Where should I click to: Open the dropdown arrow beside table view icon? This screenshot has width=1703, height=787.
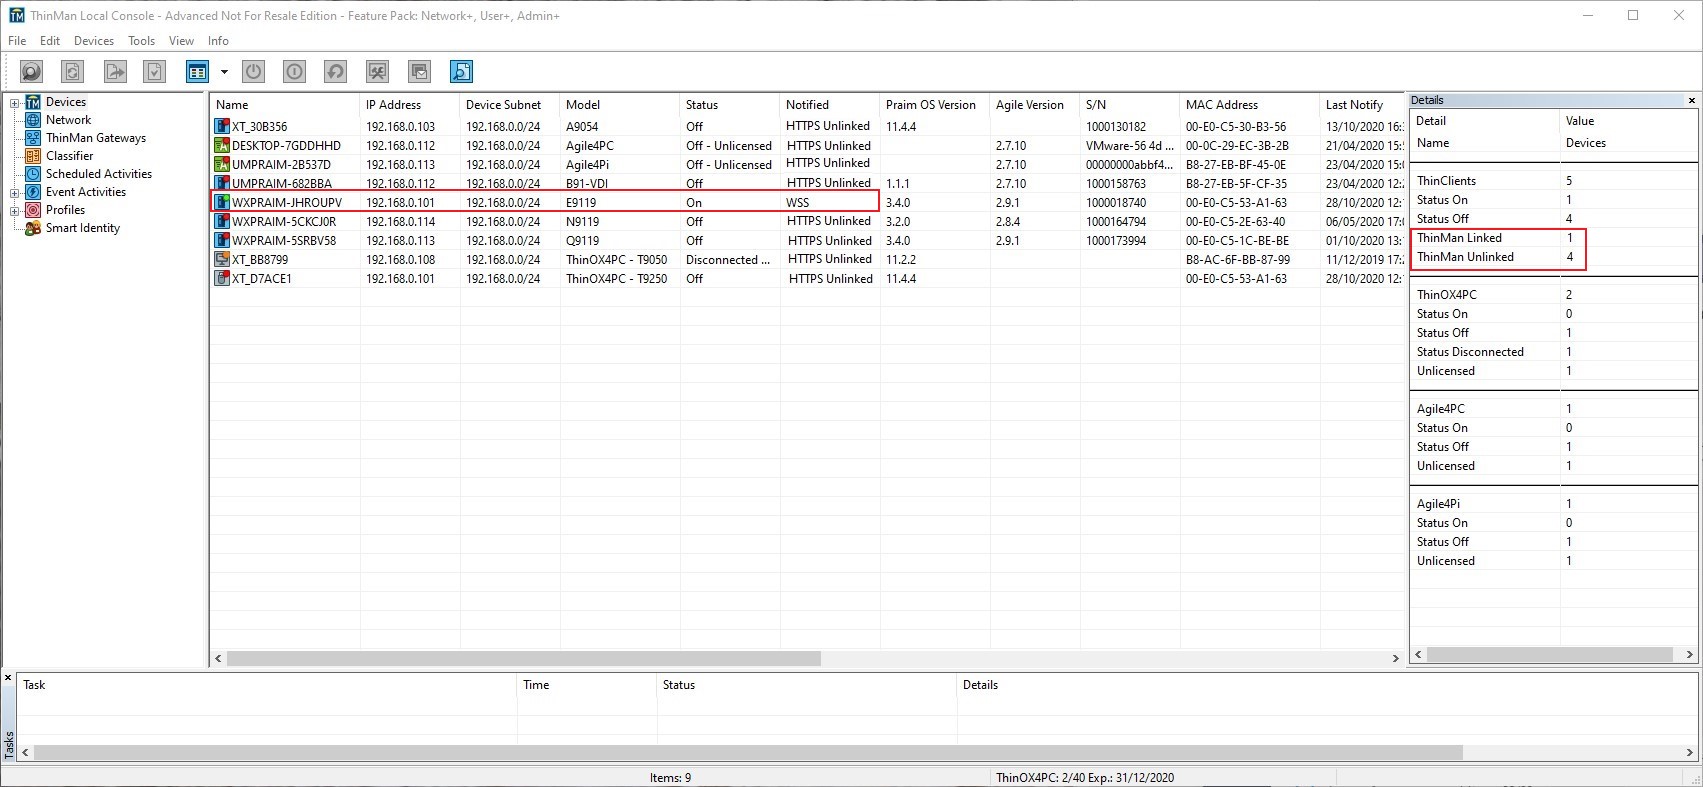coord(224,72)
